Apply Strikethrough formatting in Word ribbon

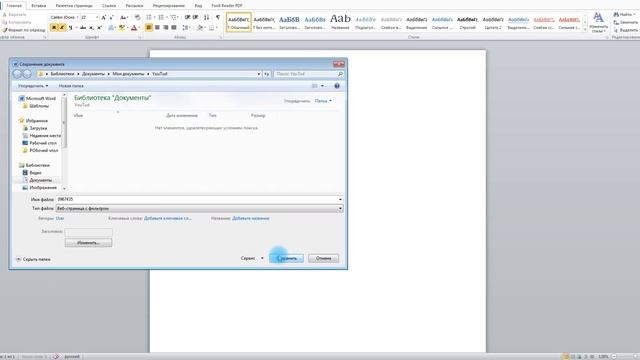click(x=83, y=27)
